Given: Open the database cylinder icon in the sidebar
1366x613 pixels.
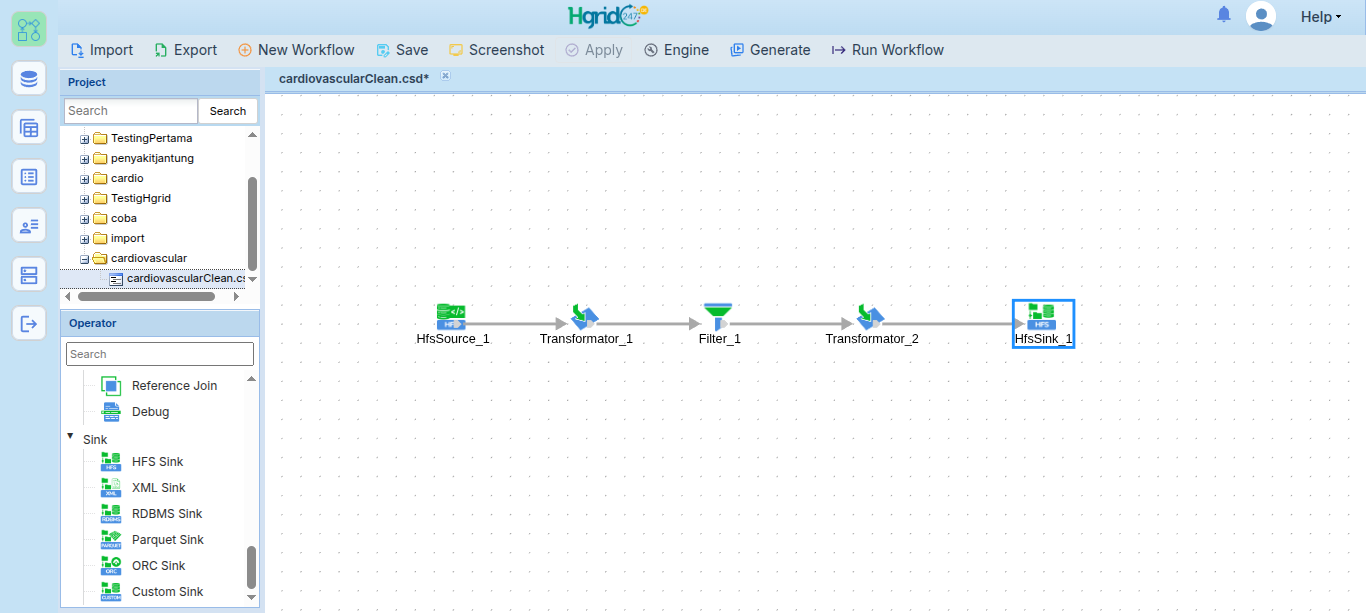Looking at the screenshot, I should pos(29,78).
